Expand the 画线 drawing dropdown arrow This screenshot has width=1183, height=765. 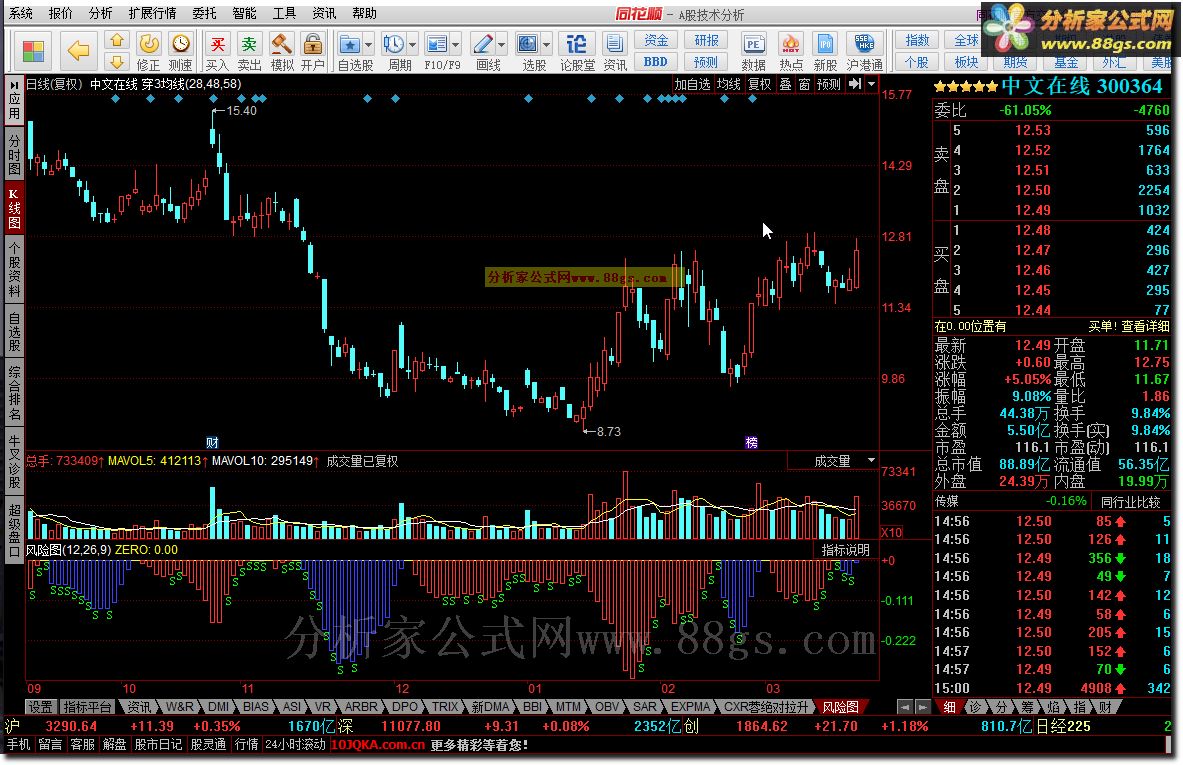point(501,45)
